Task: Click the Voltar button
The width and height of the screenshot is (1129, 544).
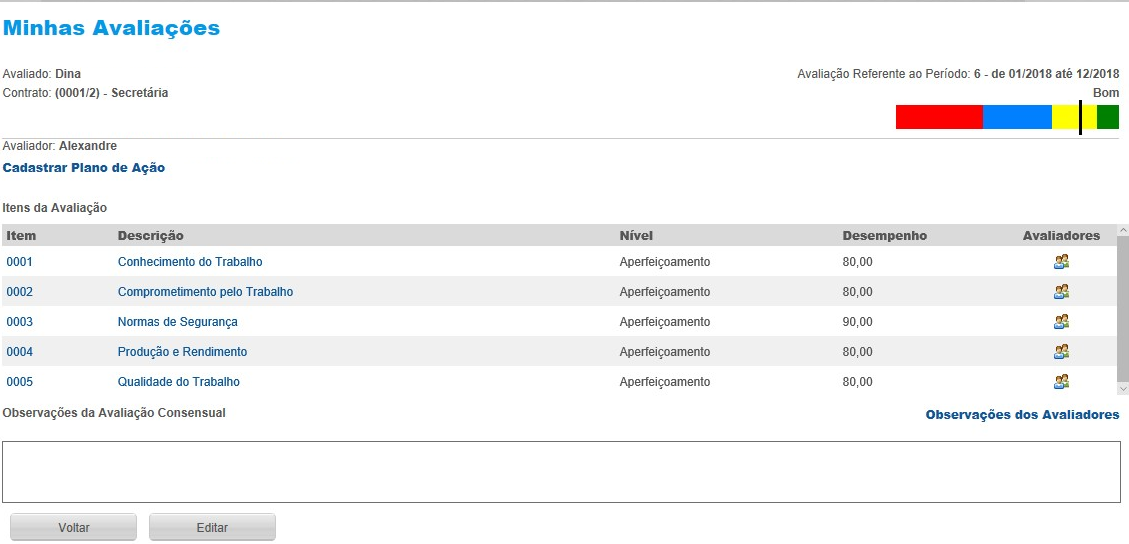Action: coord(73,528)
